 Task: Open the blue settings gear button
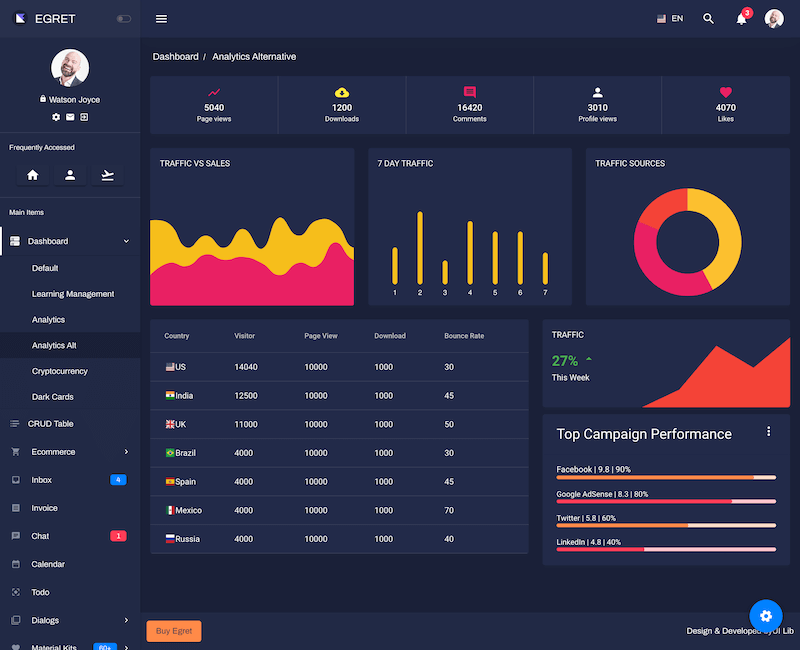765,615
